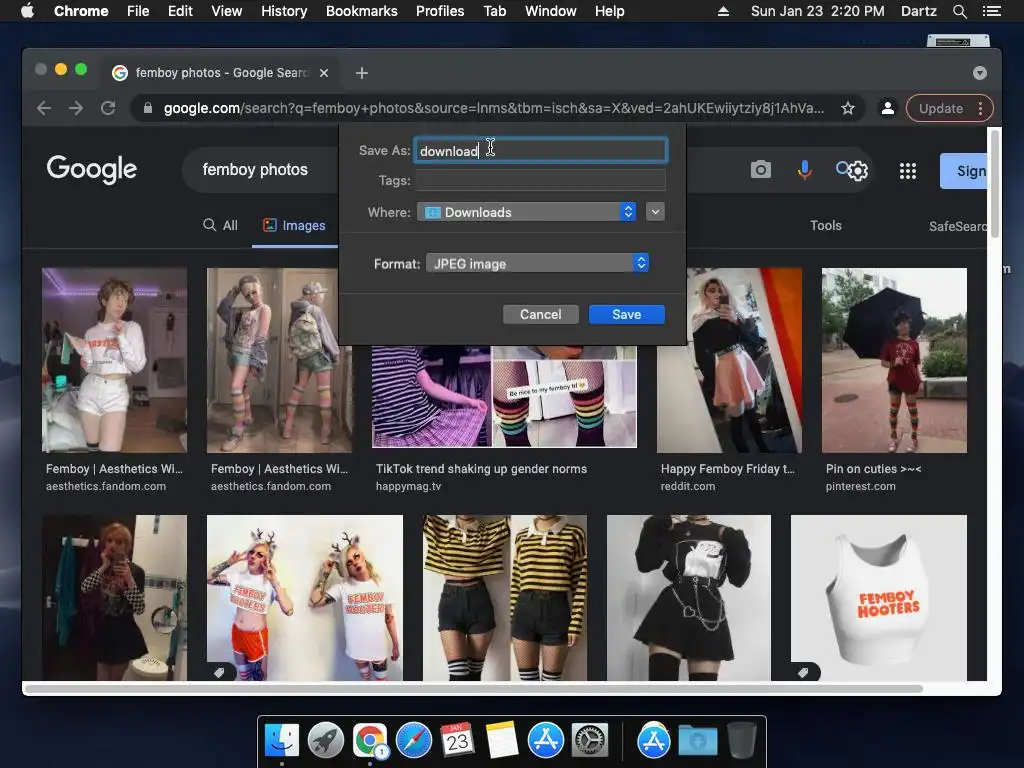Click the happymag.tv source link
Image resolution: width=1024 pixels, height=768 pixels.
408,487
